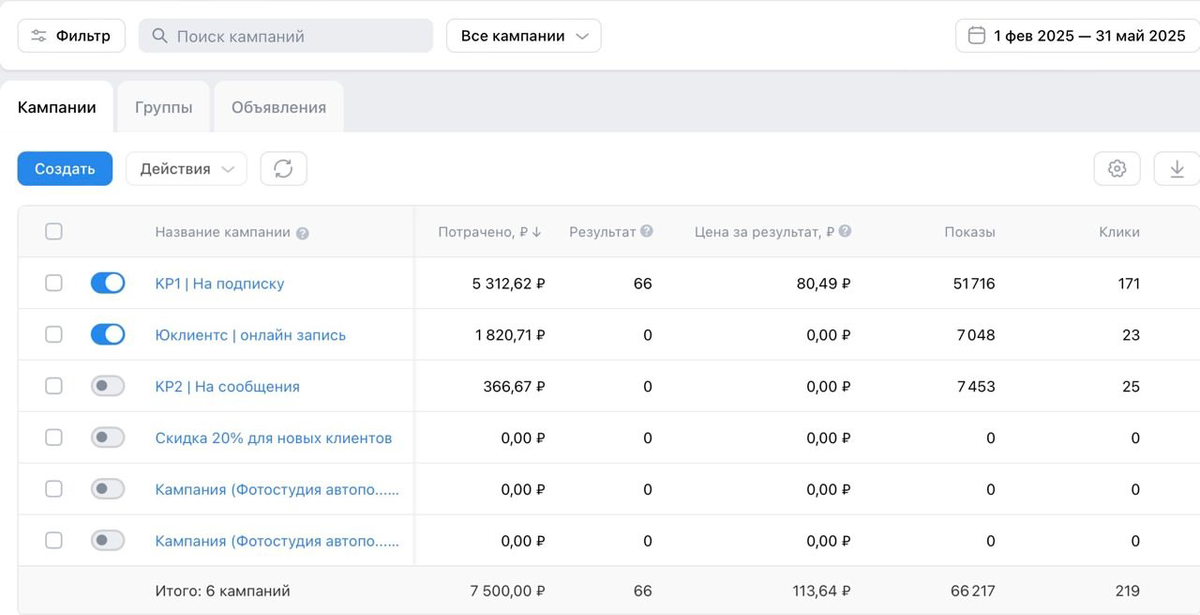Click the help icon near Название кампании
The height and width of the screenshot is (615, 1200).
[304, 231]
